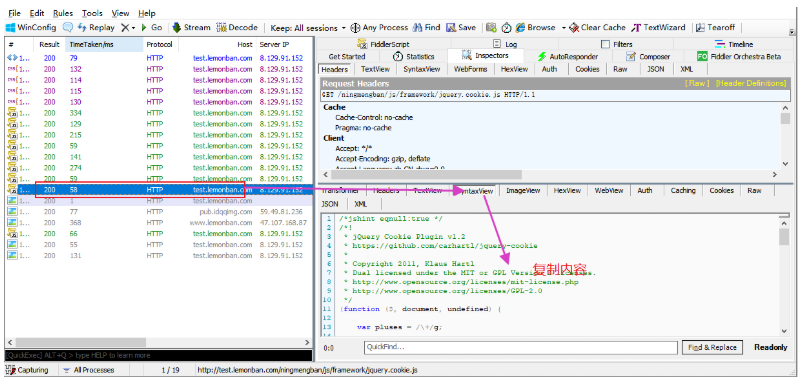Click the Request Headers vertical scrollbar down arrow
The height and width of the screenshot is (380, 801).
pos(786,163)
